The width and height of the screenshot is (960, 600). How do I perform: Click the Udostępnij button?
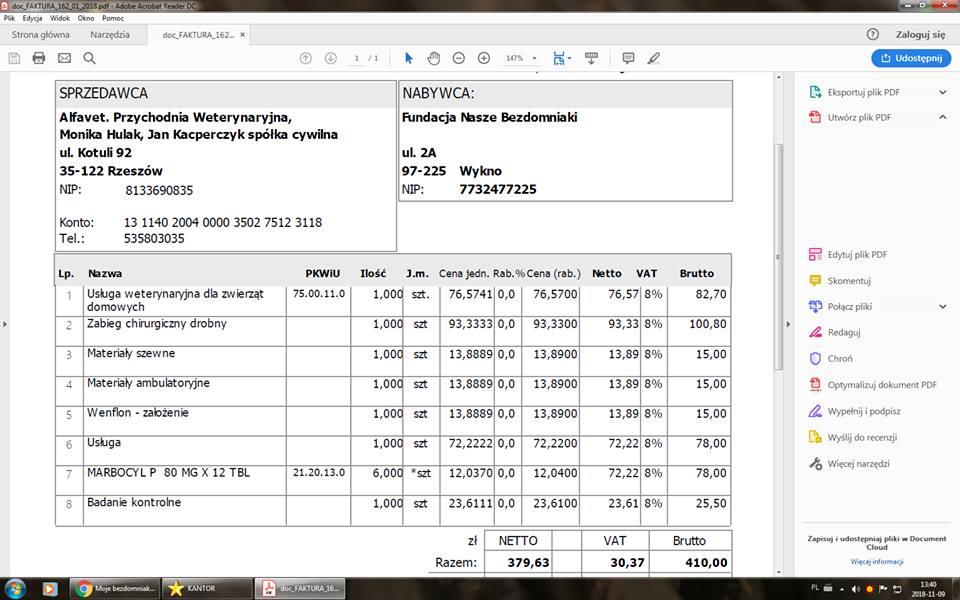coord(911,58)
